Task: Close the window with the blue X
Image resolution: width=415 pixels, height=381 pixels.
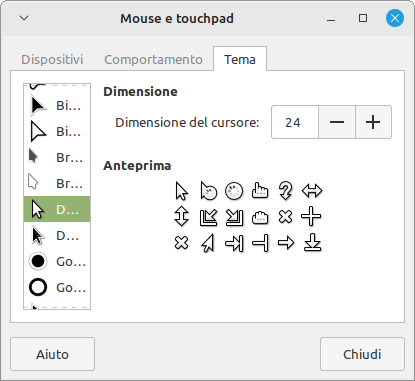Action: tap(395, 18)
